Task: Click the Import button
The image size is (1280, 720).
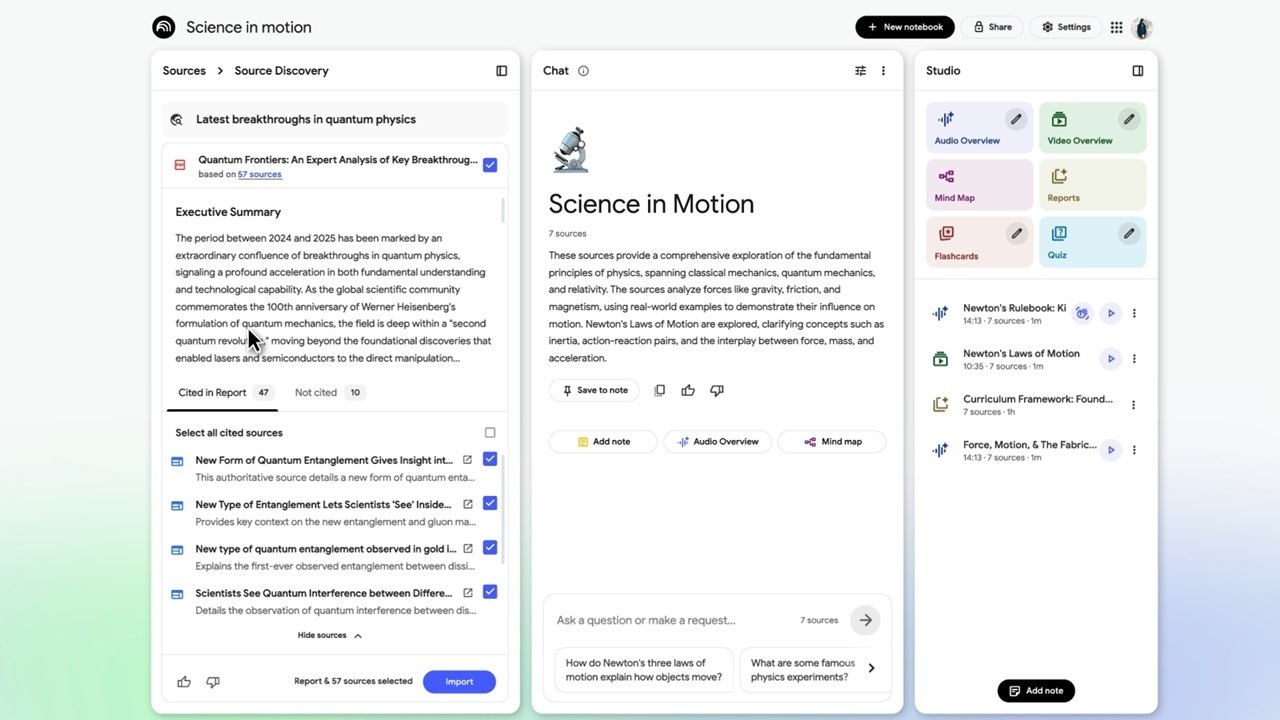Action: (459, 682)
